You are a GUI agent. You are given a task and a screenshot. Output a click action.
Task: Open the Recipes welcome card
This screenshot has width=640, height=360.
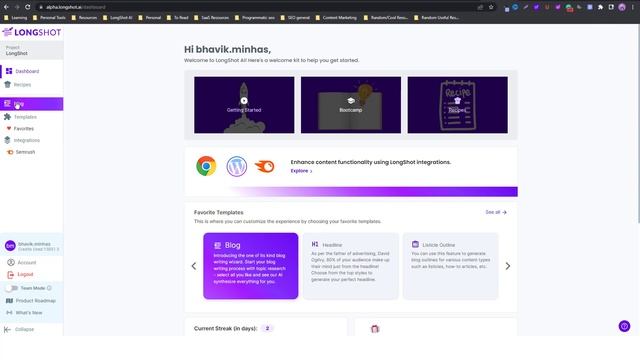click(458, 105)
